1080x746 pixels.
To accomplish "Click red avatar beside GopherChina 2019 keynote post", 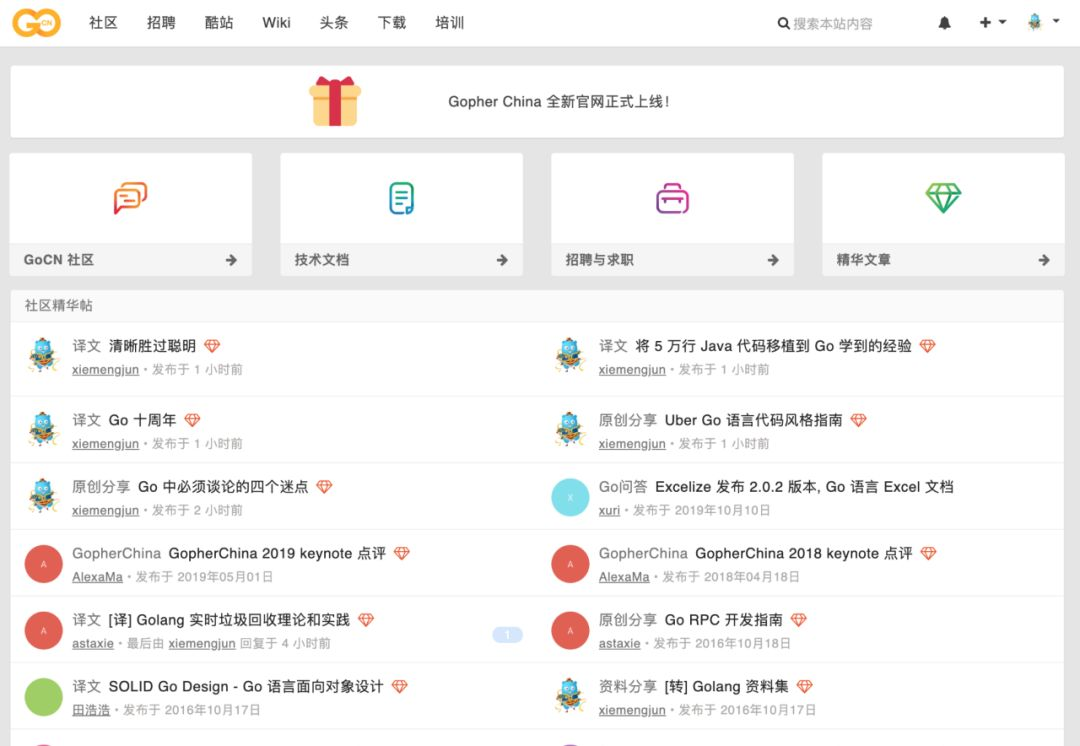I will [x=43, y=563].
